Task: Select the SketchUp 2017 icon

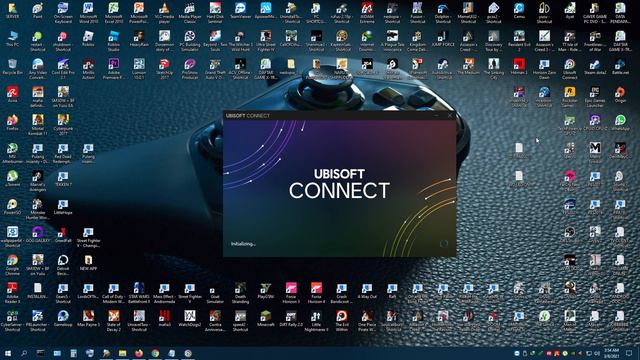Action: pyautogui.click(x=164, y=69)
